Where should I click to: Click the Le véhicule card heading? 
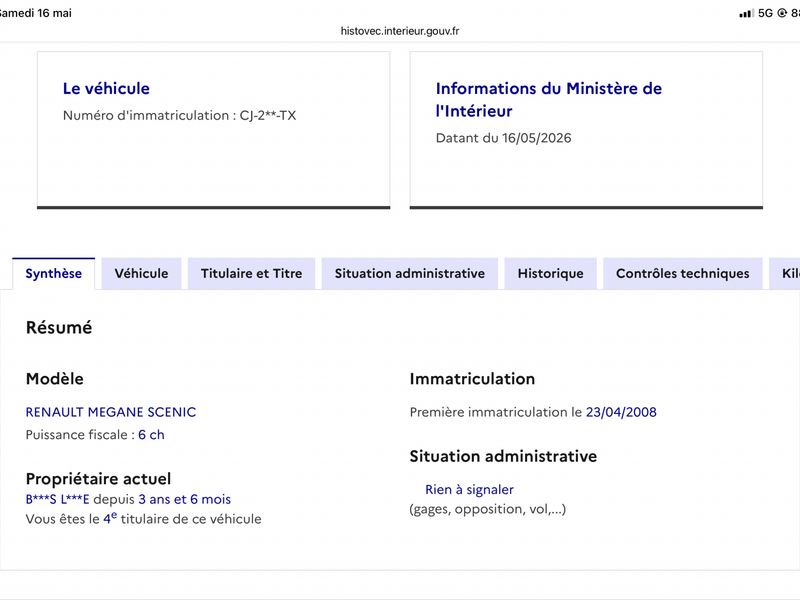[106, 88]
